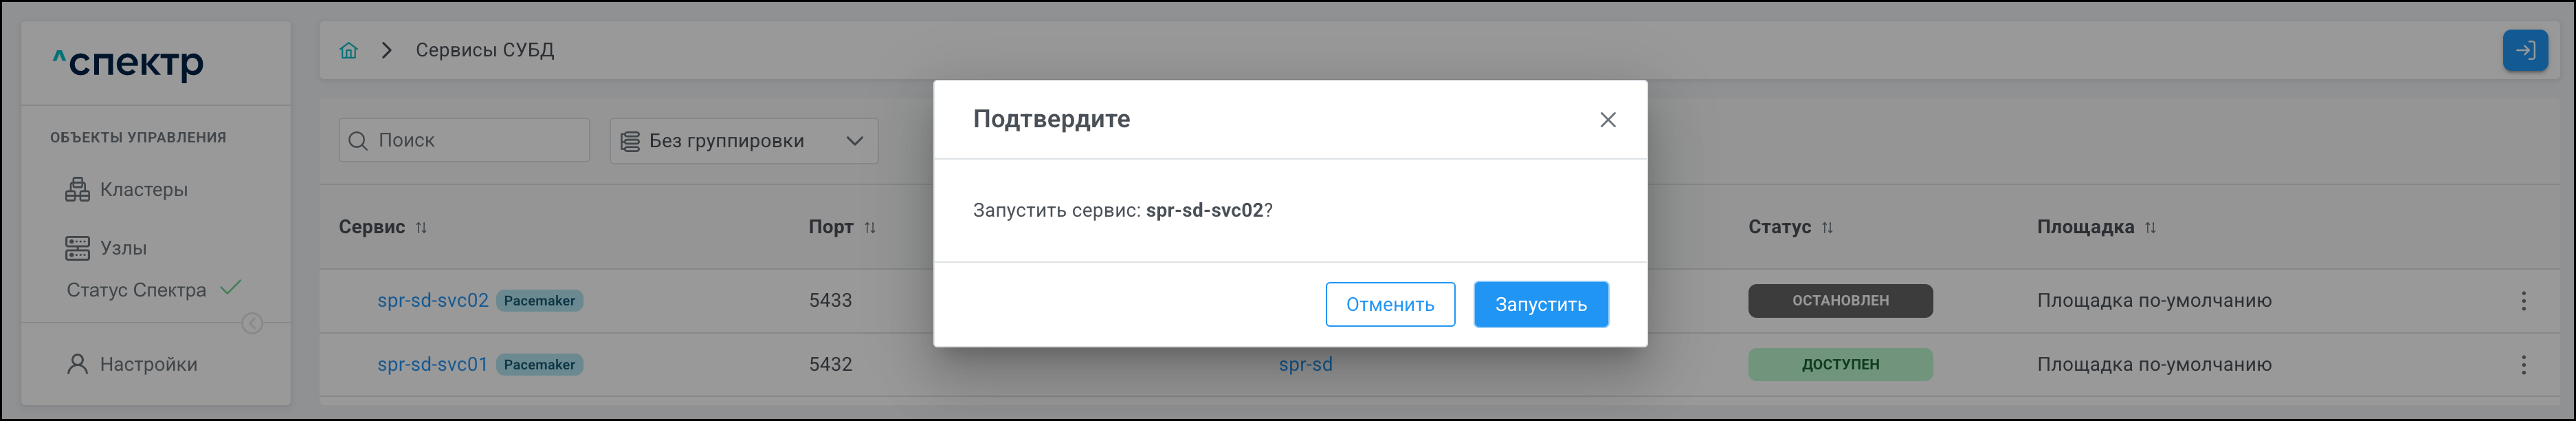The height and width of the screenshot is (421, 2576).
Task: Sort table by Площадка column
Action: pyautogui.click(x=2150, y=228)
